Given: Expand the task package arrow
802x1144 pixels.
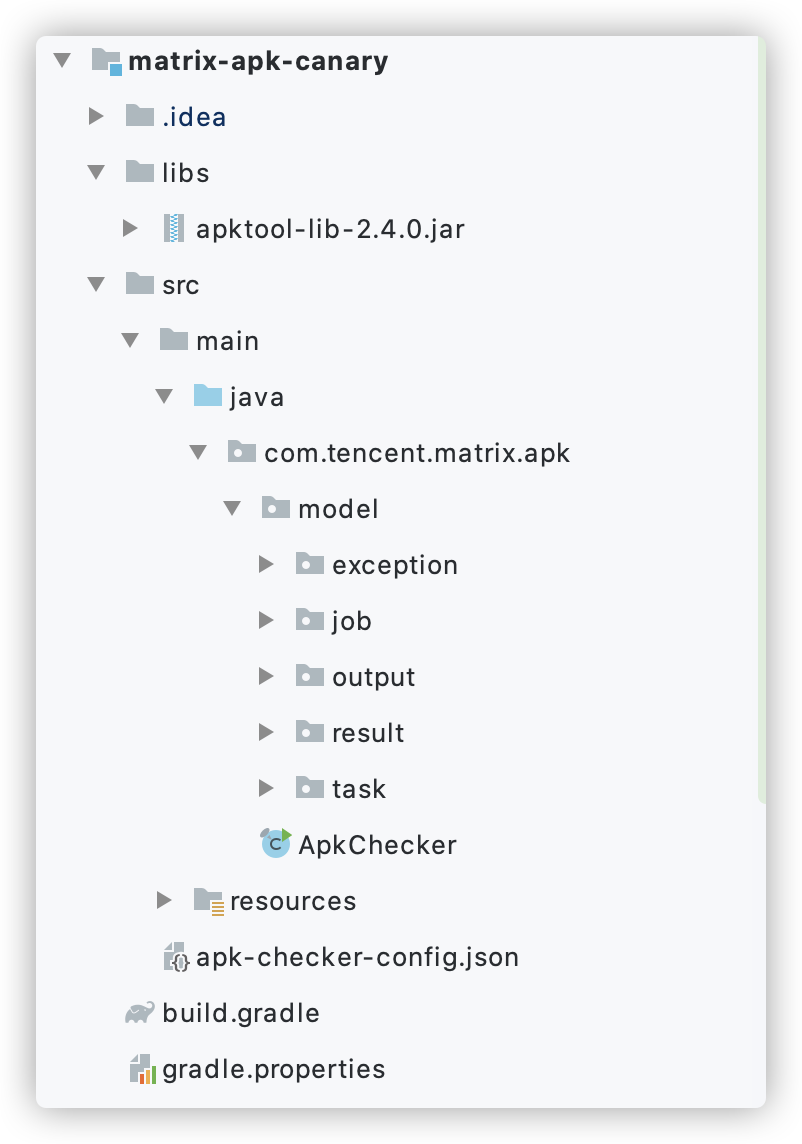Looking at the screenshot, I should [266, 788].
